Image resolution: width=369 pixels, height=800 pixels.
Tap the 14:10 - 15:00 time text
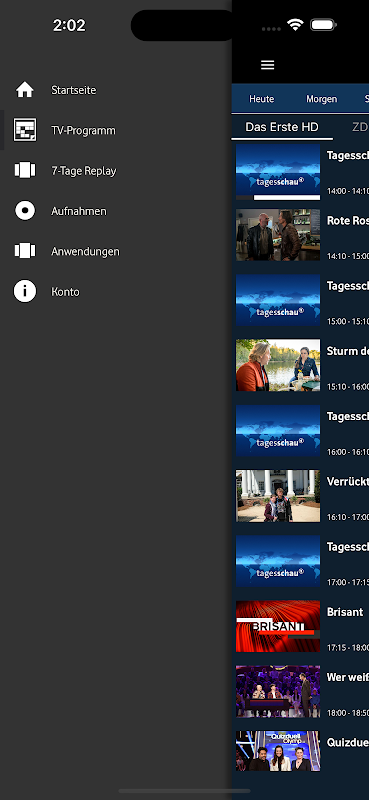coord(348,256)
